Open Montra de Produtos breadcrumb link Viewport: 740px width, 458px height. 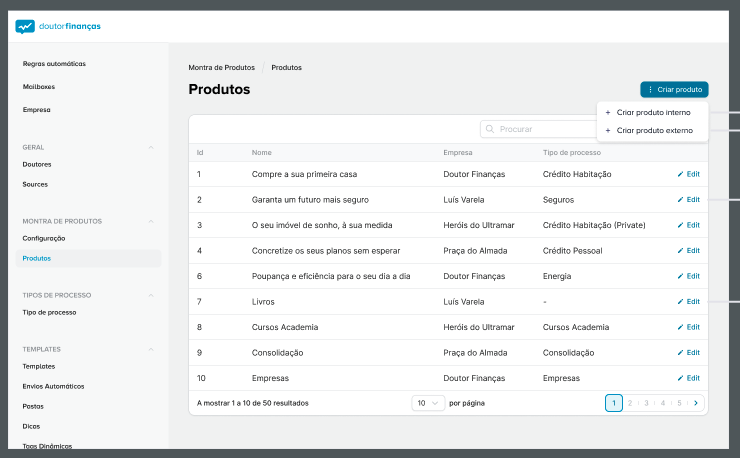[221, 67]
